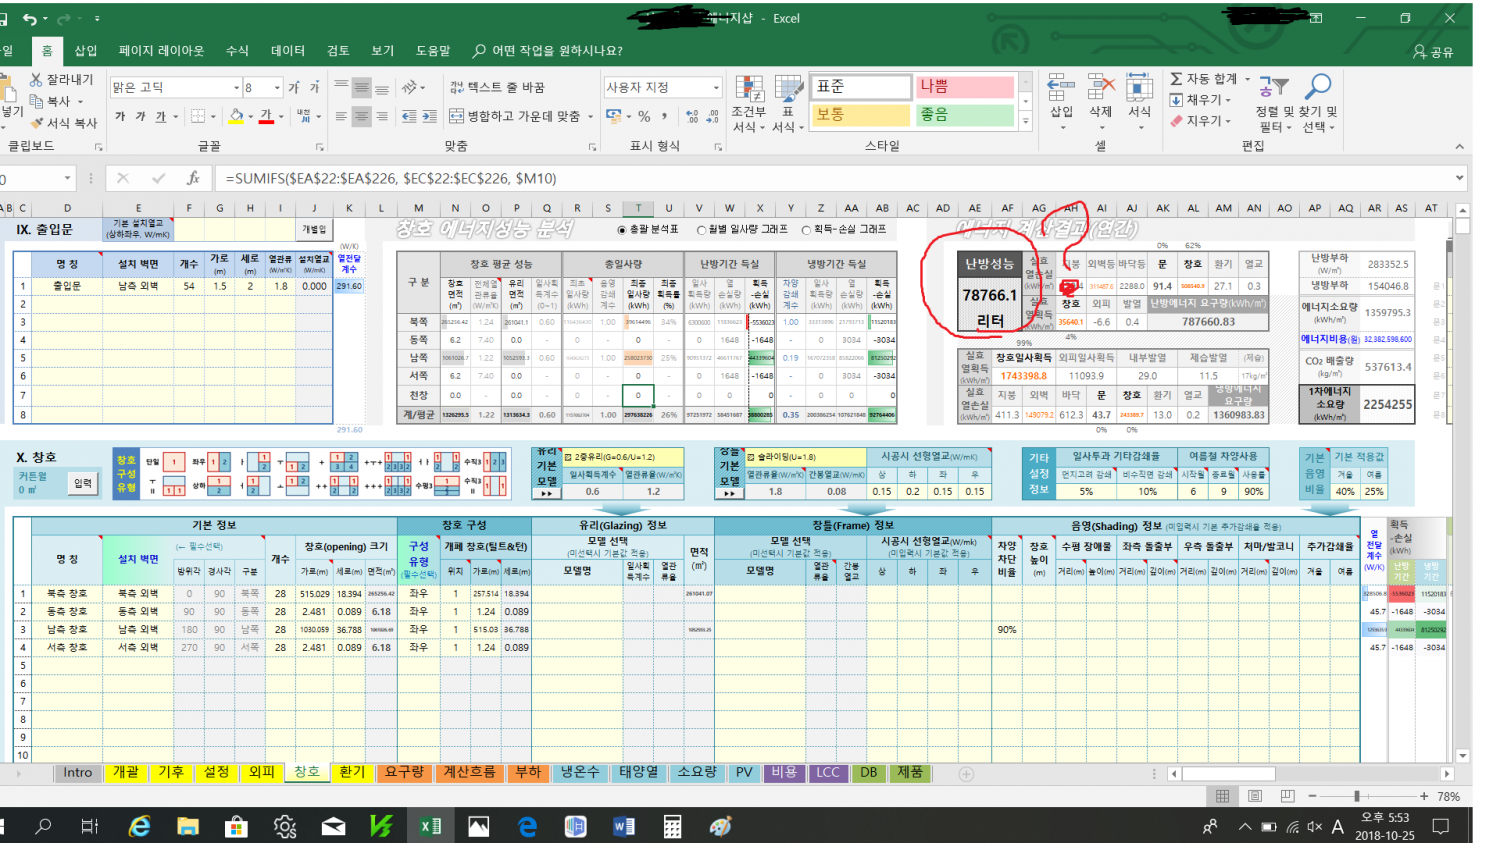Click the Delete cells (삭제) icon
This screenshot has height=843, width=1500.
click(1100, 90)
